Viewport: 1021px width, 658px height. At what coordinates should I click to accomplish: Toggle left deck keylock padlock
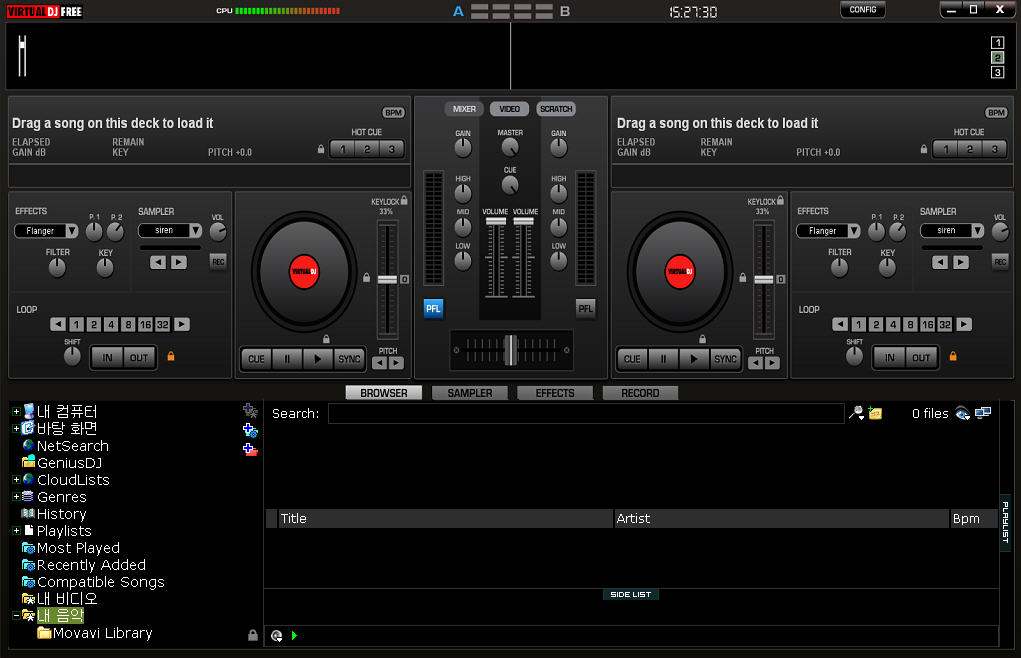[x=404, y=200]
